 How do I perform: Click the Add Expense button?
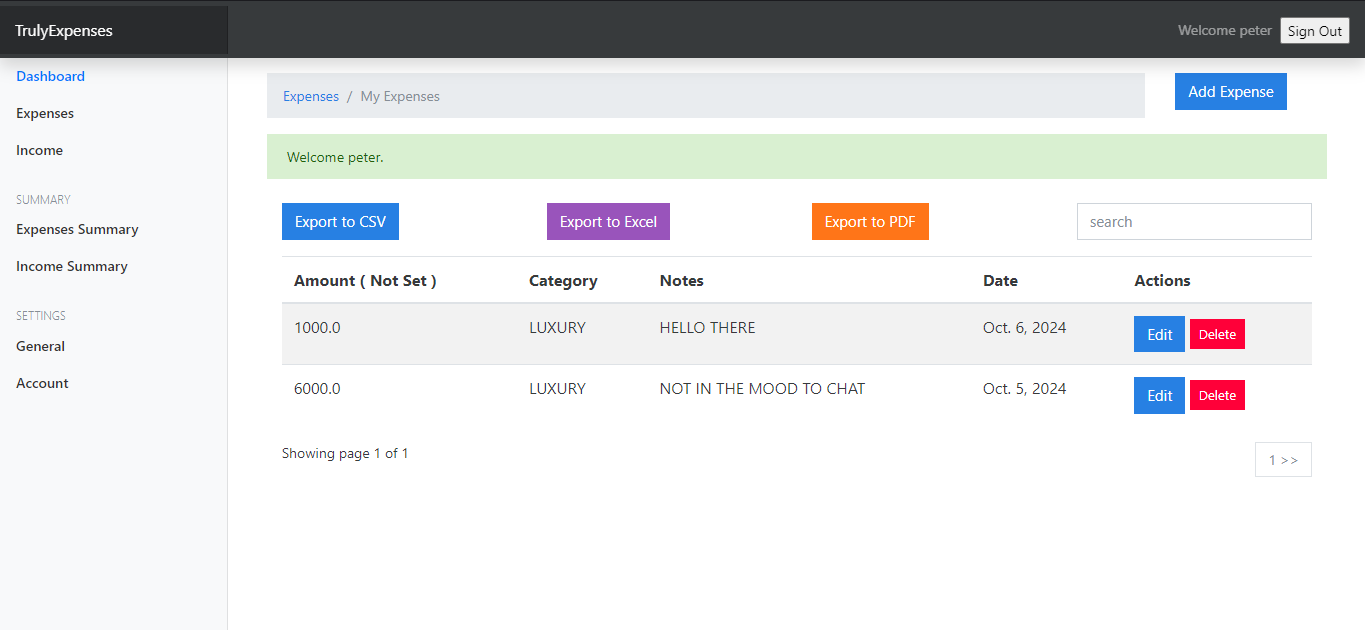pos(1230,91)
